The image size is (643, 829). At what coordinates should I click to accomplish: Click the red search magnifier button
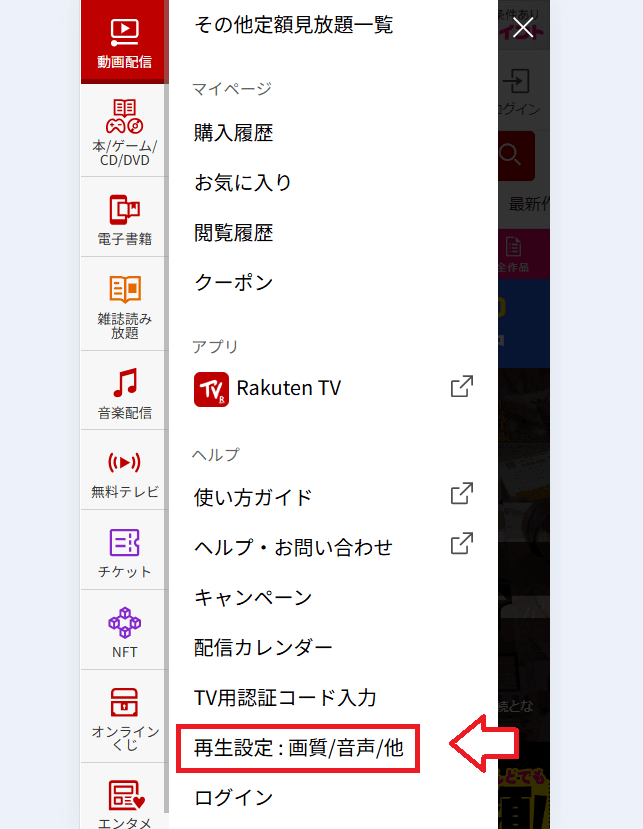[516, 156]
